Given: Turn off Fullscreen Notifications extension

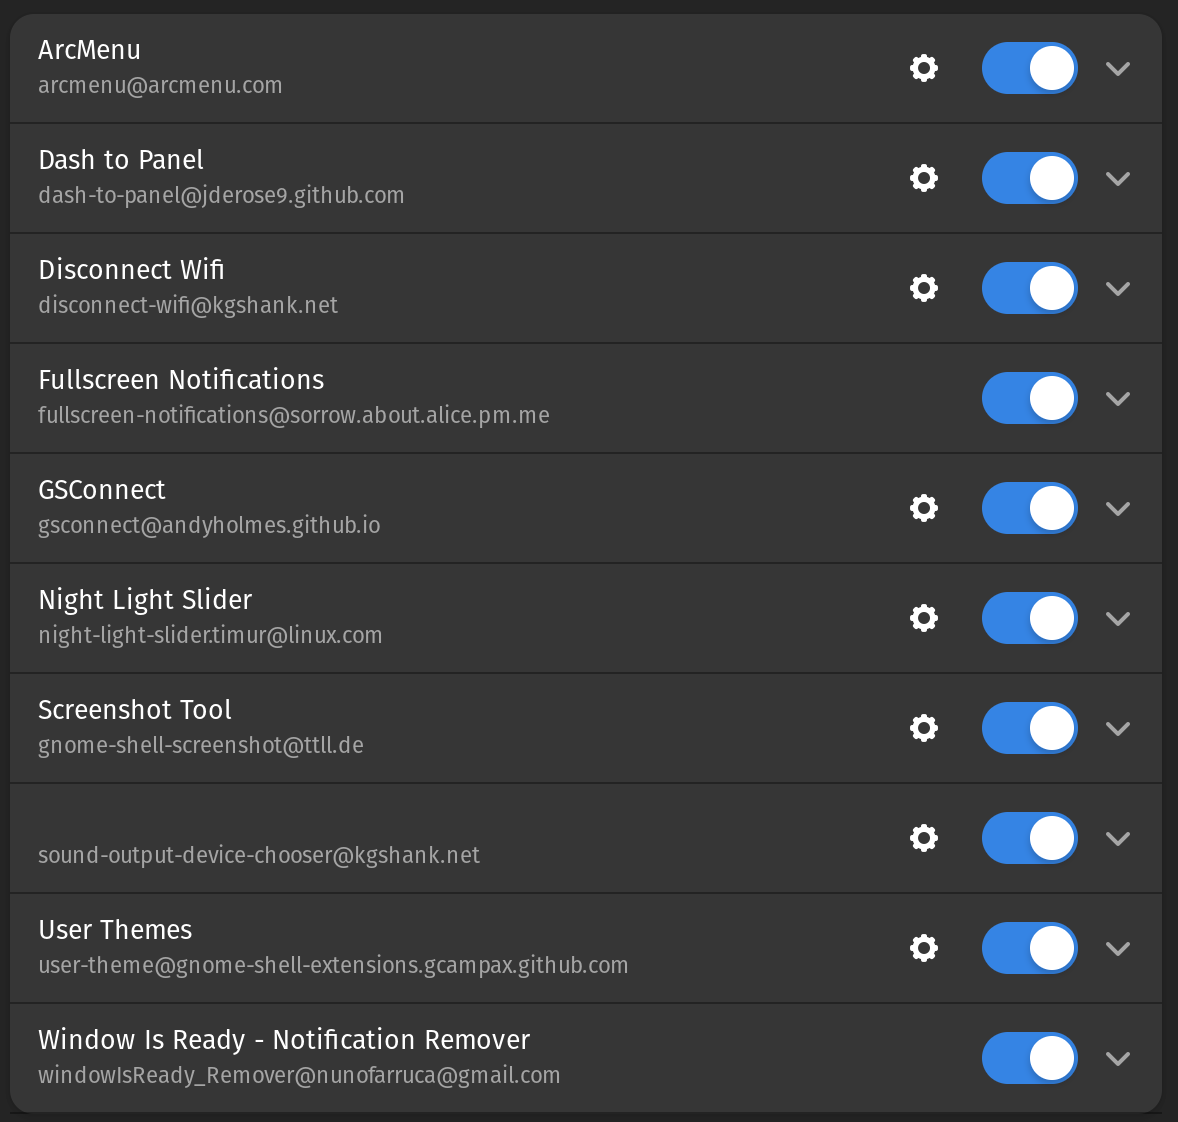Looking at the screenshot, I should tap(1029, 398).
